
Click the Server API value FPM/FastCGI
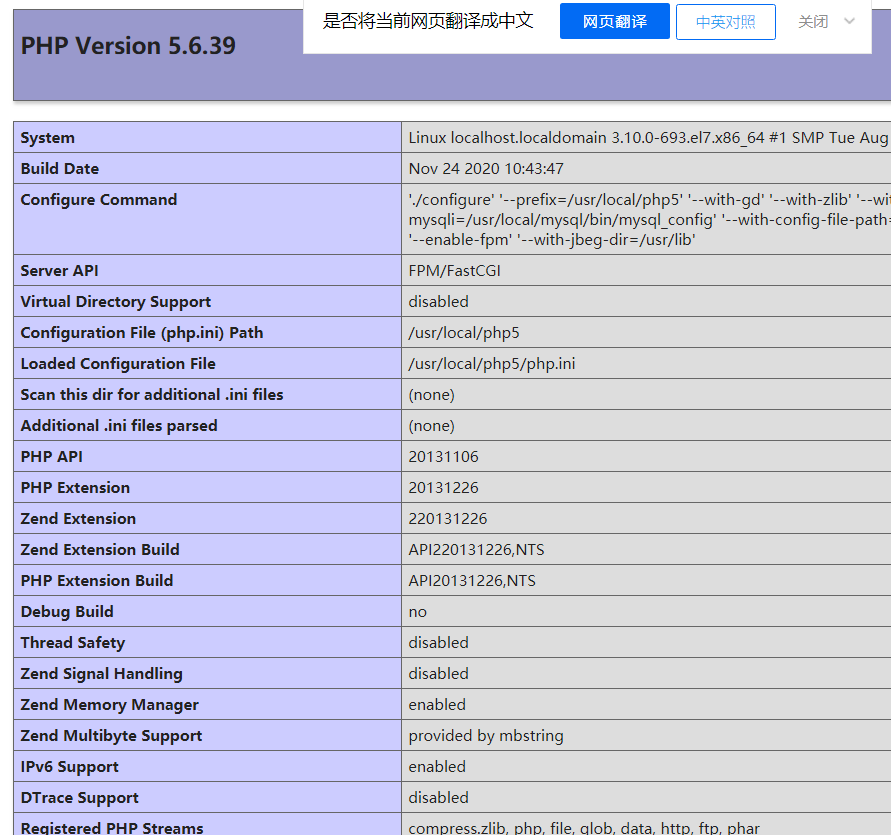tap(454, 271)
